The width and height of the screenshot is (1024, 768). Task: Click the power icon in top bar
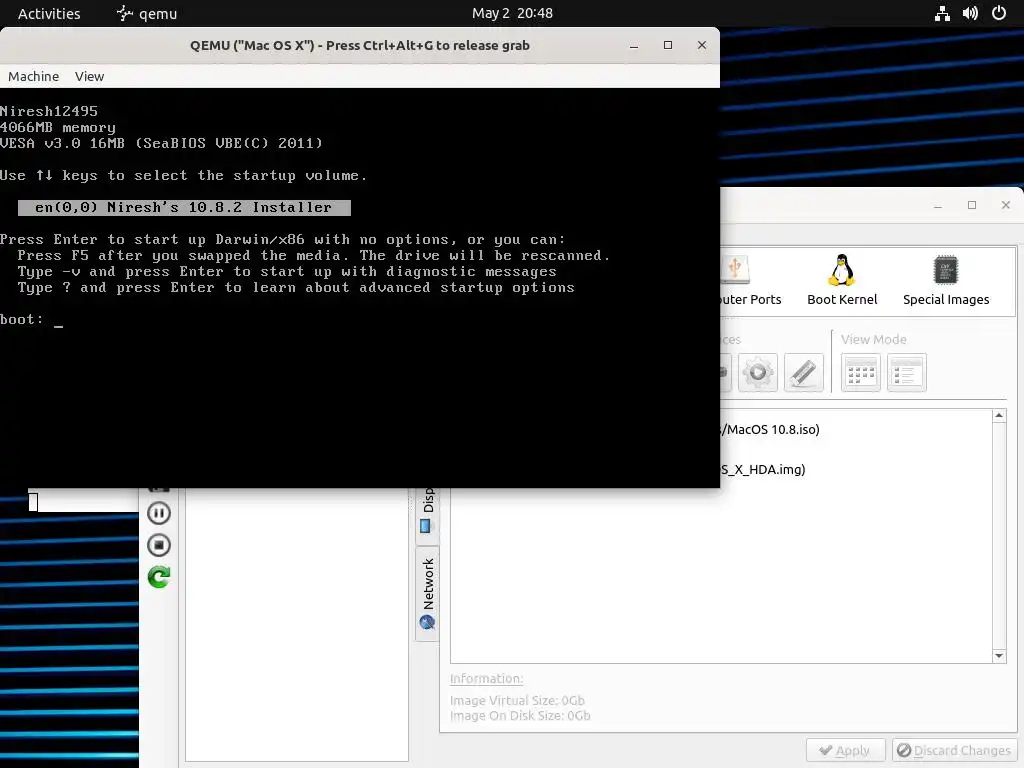[x=999, y=13]
